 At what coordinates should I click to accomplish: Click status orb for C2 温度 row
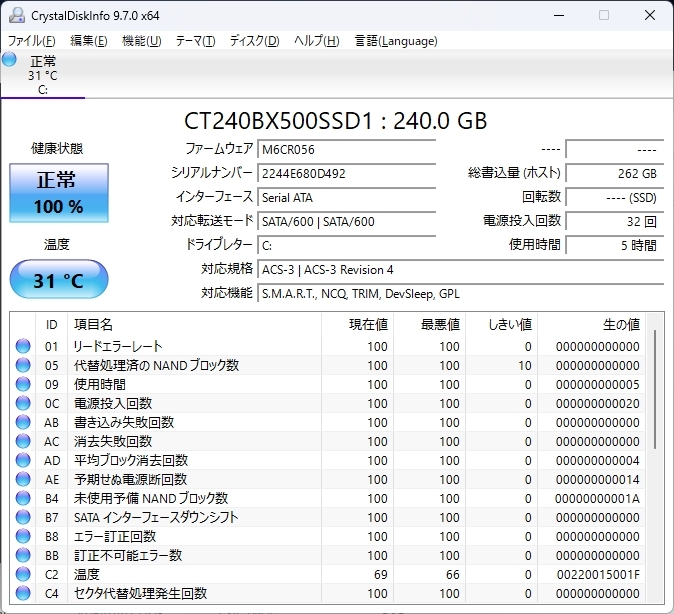[x=23, y=574]
